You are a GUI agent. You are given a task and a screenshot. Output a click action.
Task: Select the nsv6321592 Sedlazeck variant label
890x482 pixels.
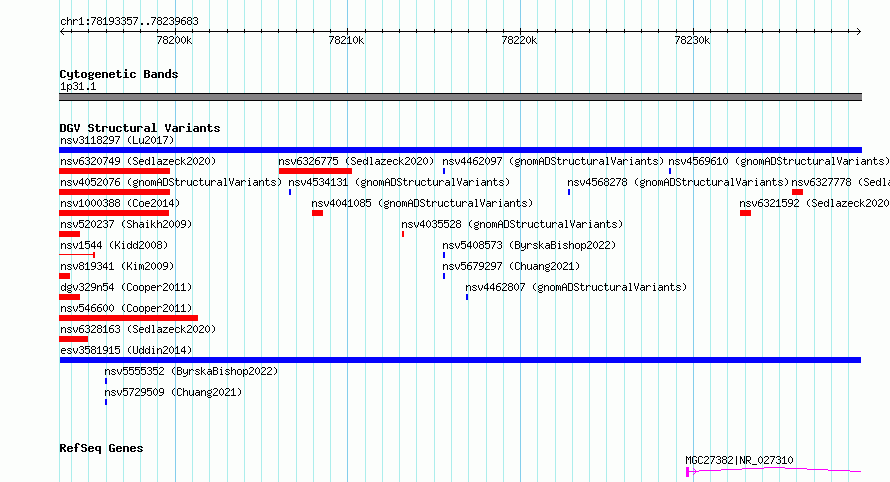814,203
